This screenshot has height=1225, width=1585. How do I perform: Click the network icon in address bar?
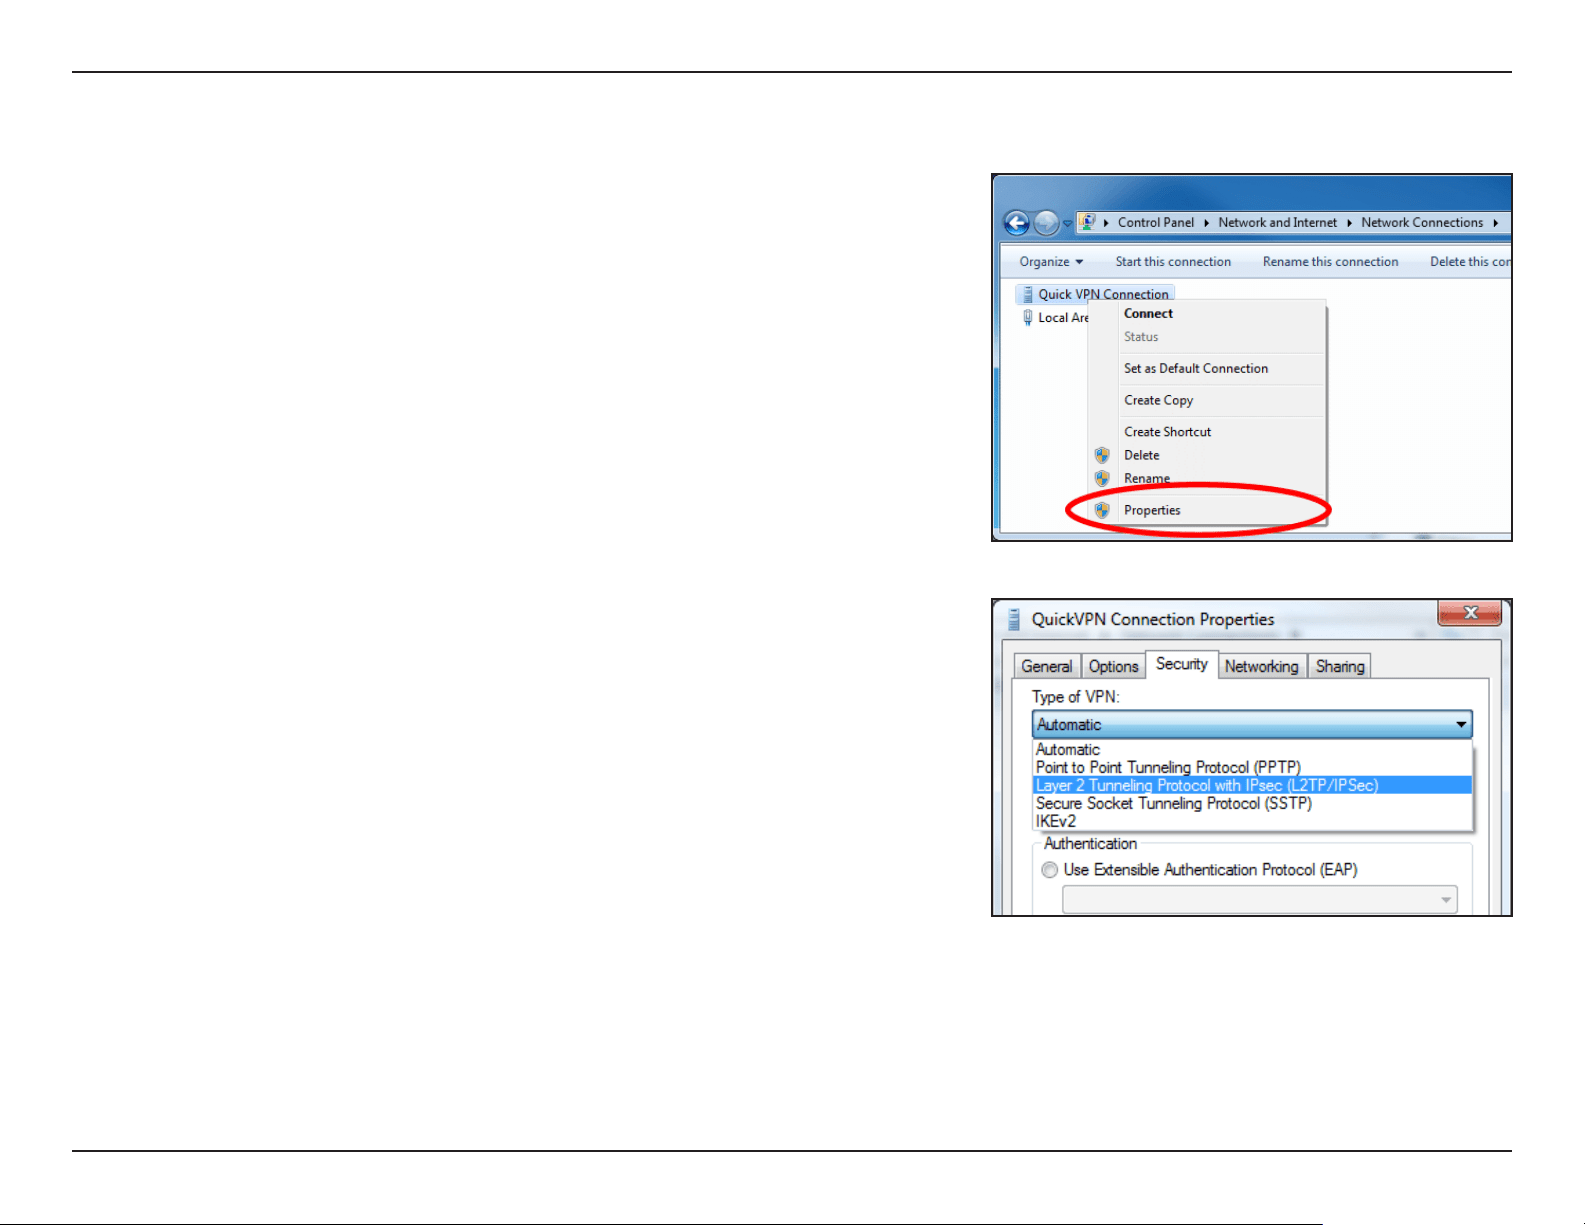(x=1087, y=222)
